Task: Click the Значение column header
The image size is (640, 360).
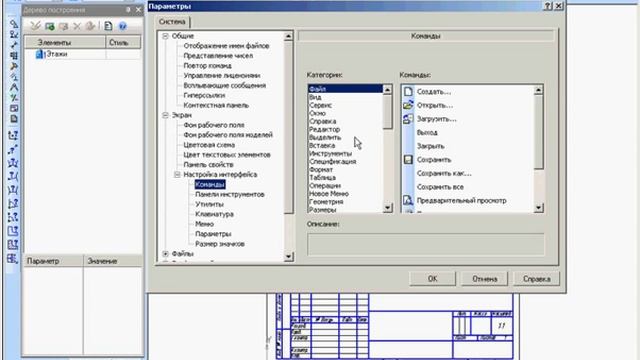Action: click(113, 261)
